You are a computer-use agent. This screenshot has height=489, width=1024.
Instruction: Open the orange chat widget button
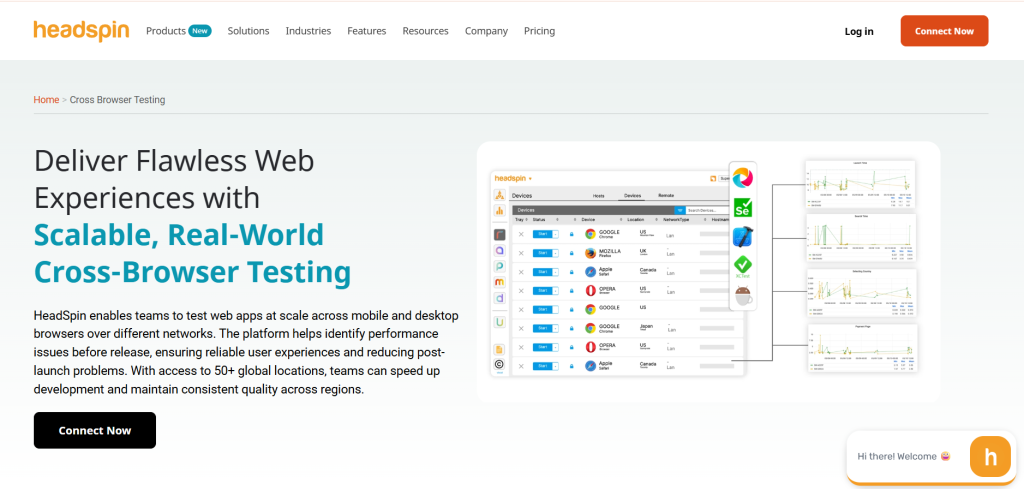click(990, 458)
